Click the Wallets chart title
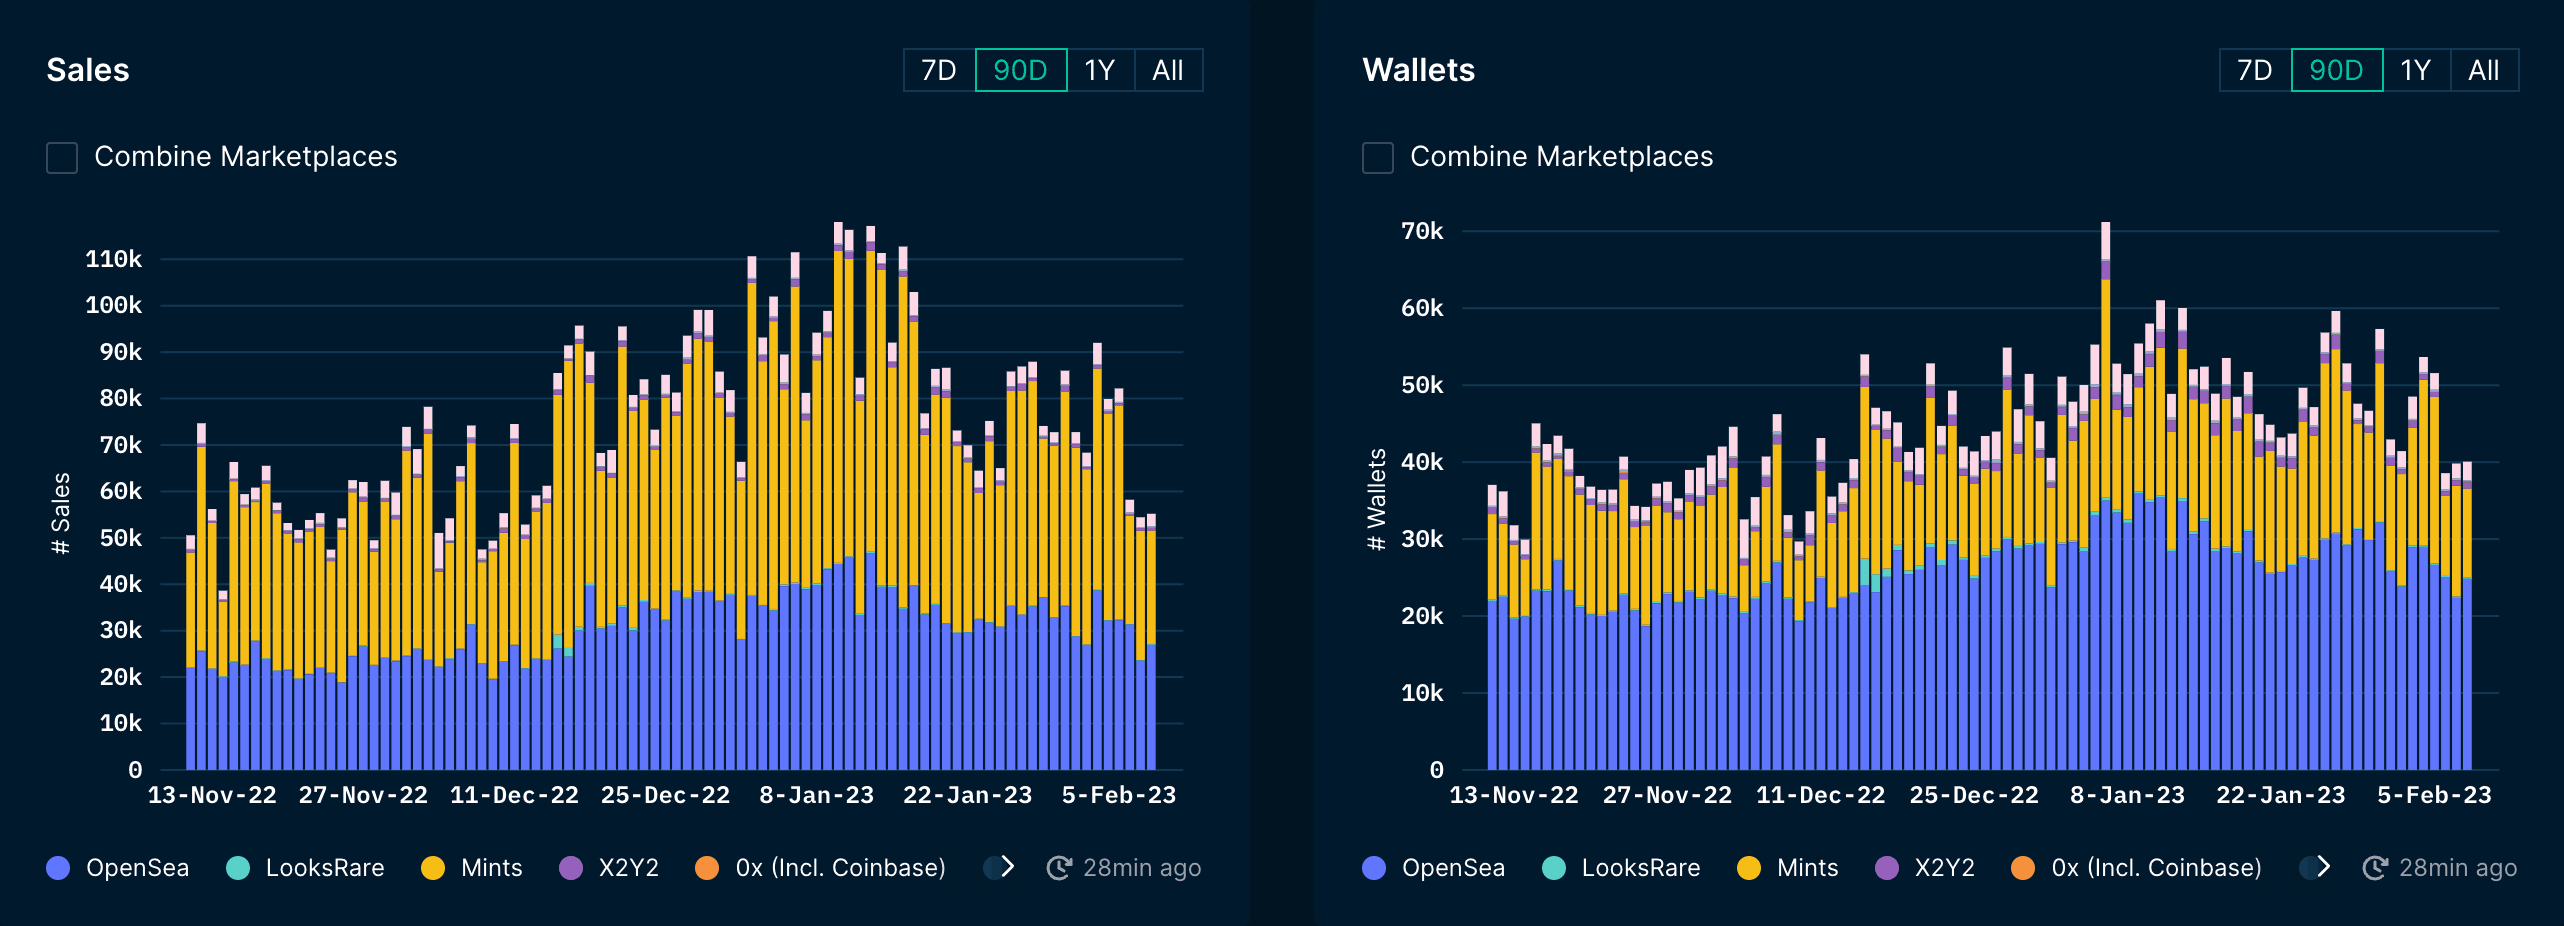The image size is (2564, 926). (x=1419, y=70)
